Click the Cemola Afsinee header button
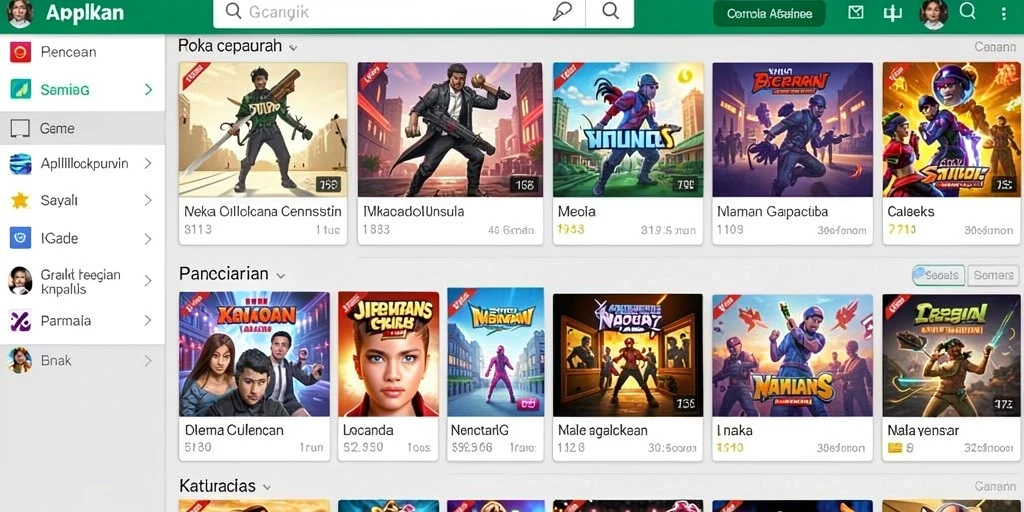 point(769,13)
